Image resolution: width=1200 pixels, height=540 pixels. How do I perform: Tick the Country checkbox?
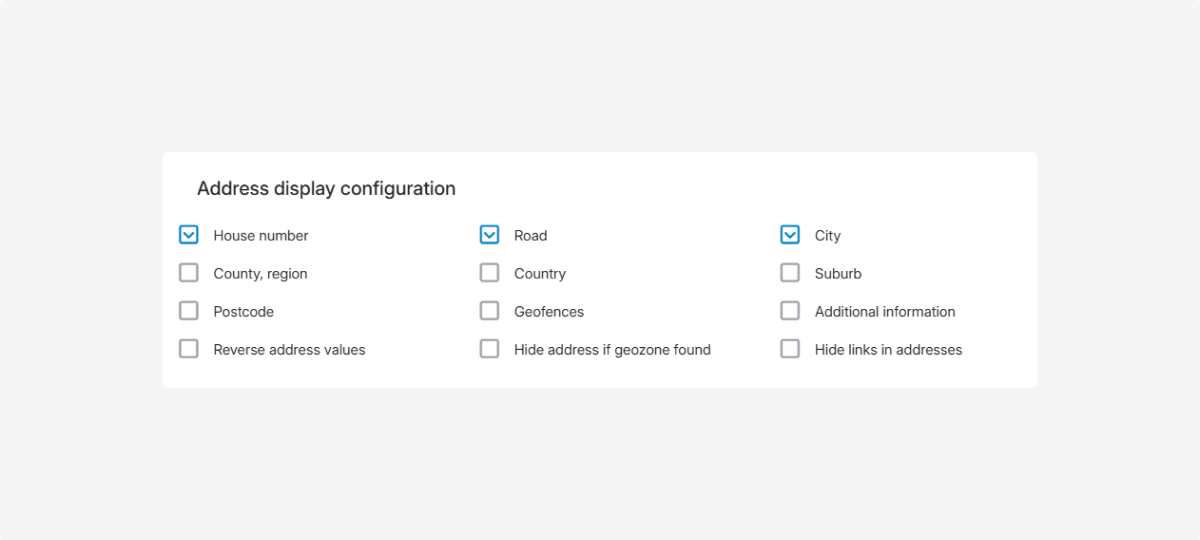(x=489, y=273)
